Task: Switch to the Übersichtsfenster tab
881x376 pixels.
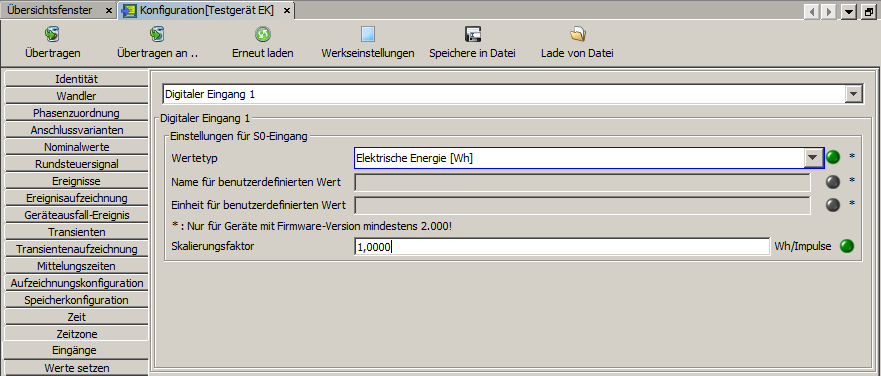Action: [49, 10]
